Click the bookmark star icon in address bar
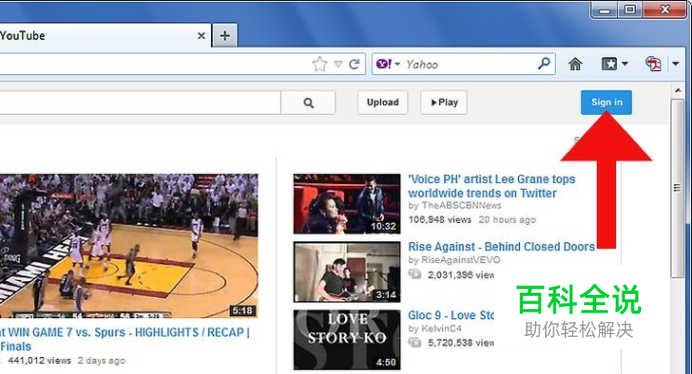The image size is (692, 374). [320, 64]
